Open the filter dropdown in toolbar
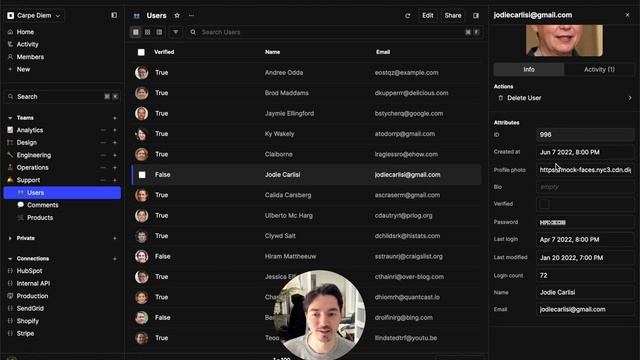Screen dimensions: 640x360 (176, 32)
